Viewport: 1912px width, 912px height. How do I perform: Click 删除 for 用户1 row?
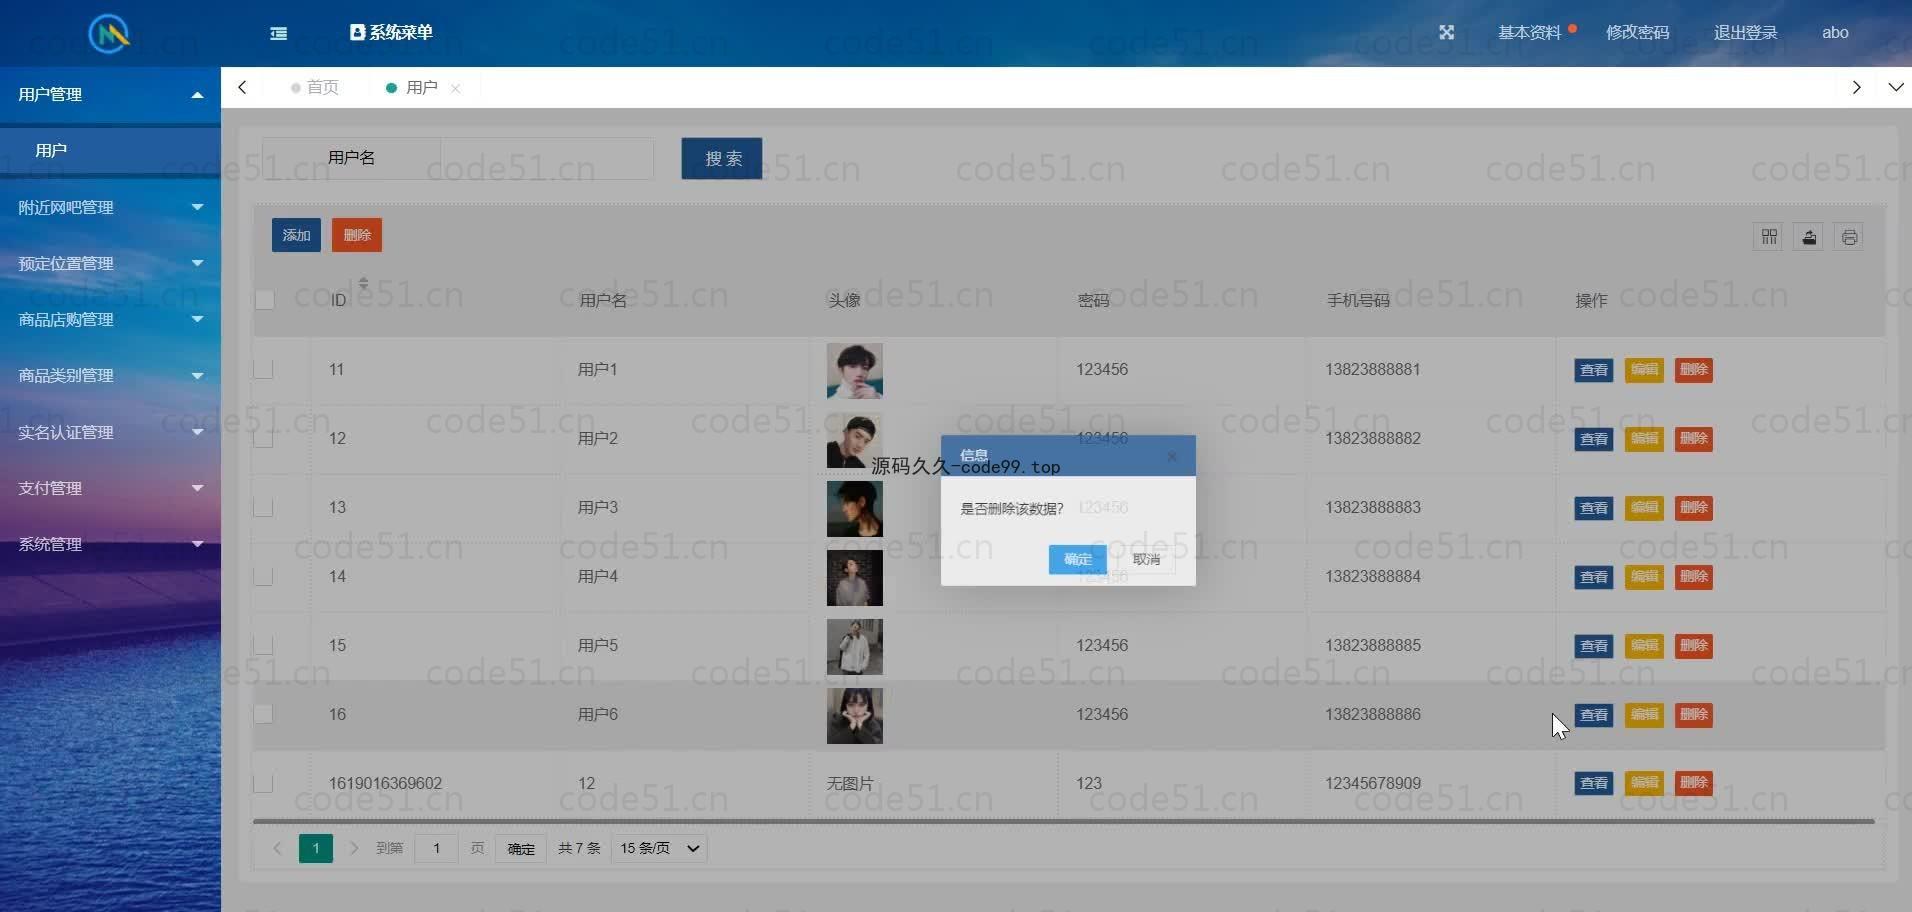point(1694,370)
